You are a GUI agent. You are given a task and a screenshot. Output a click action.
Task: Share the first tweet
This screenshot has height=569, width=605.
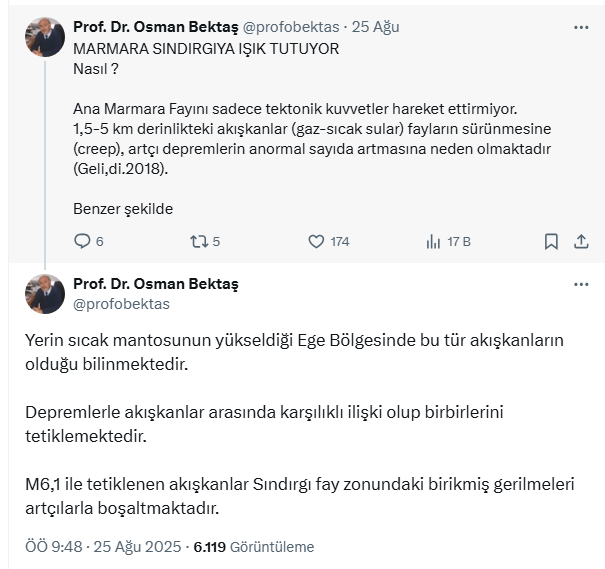tap(581, 241)
